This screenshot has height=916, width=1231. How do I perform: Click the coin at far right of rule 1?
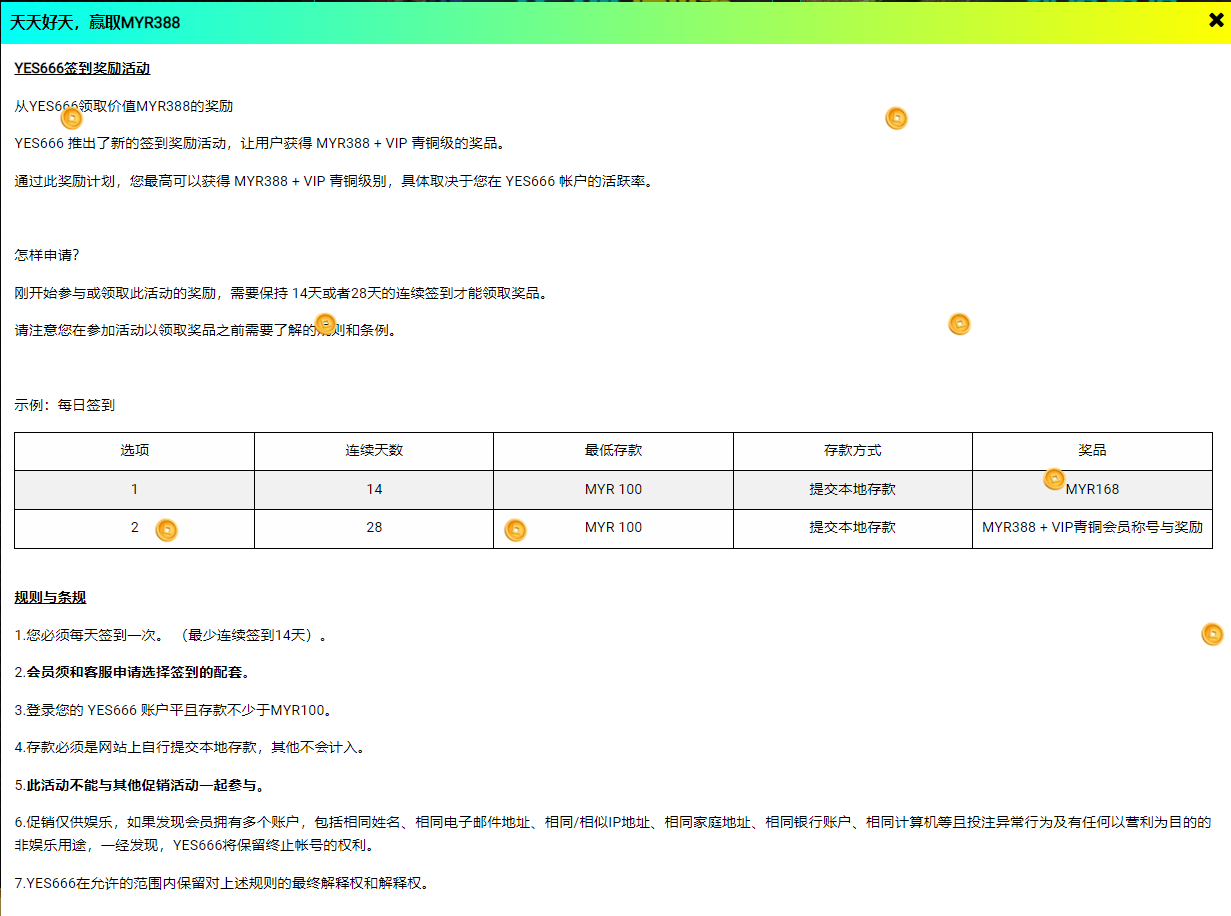[x=1212, y=634]
